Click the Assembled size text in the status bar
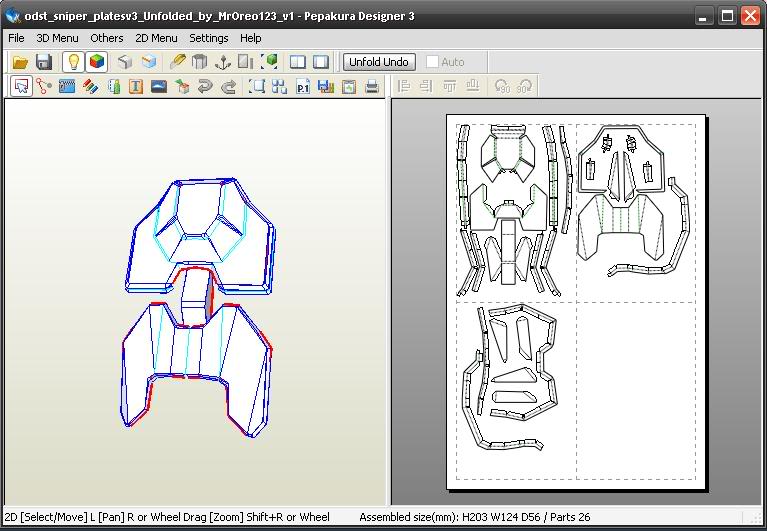The width and height of the screenshot is (767, 531). pyautogui.click(x=474, y=517)
